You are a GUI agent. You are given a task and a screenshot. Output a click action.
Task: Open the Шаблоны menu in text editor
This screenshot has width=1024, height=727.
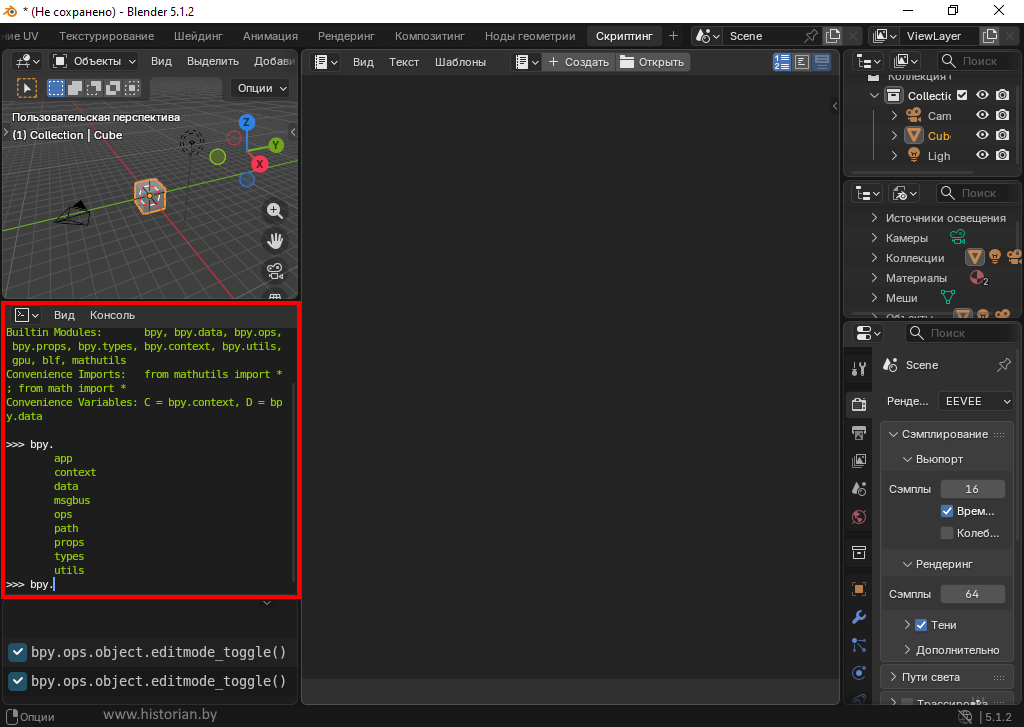tap(460, 62)
